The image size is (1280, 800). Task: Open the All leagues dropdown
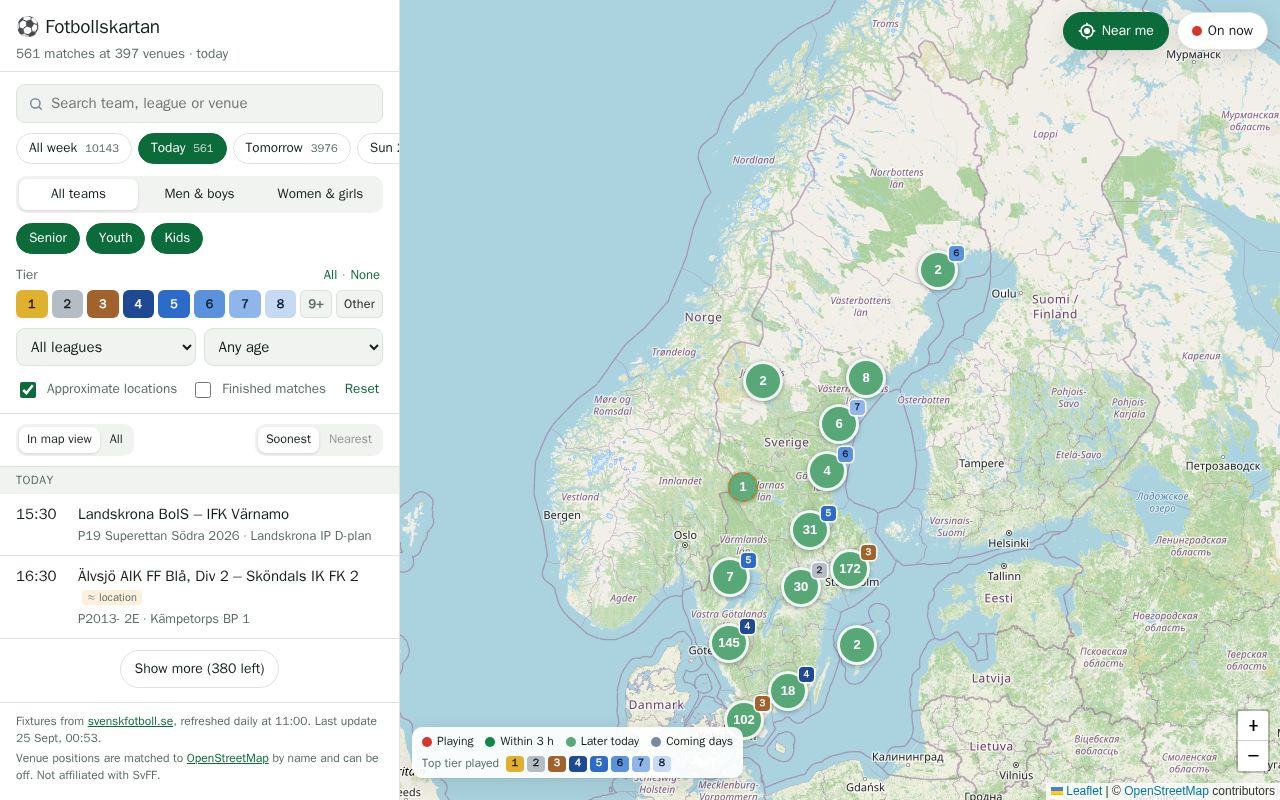[106, 347]
